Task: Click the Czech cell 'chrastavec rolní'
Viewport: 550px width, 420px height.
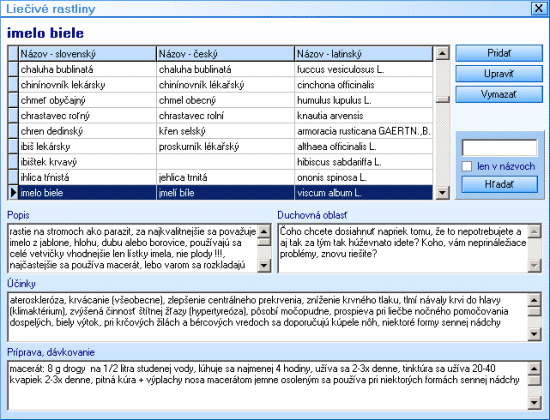Action: pos(226,116)
